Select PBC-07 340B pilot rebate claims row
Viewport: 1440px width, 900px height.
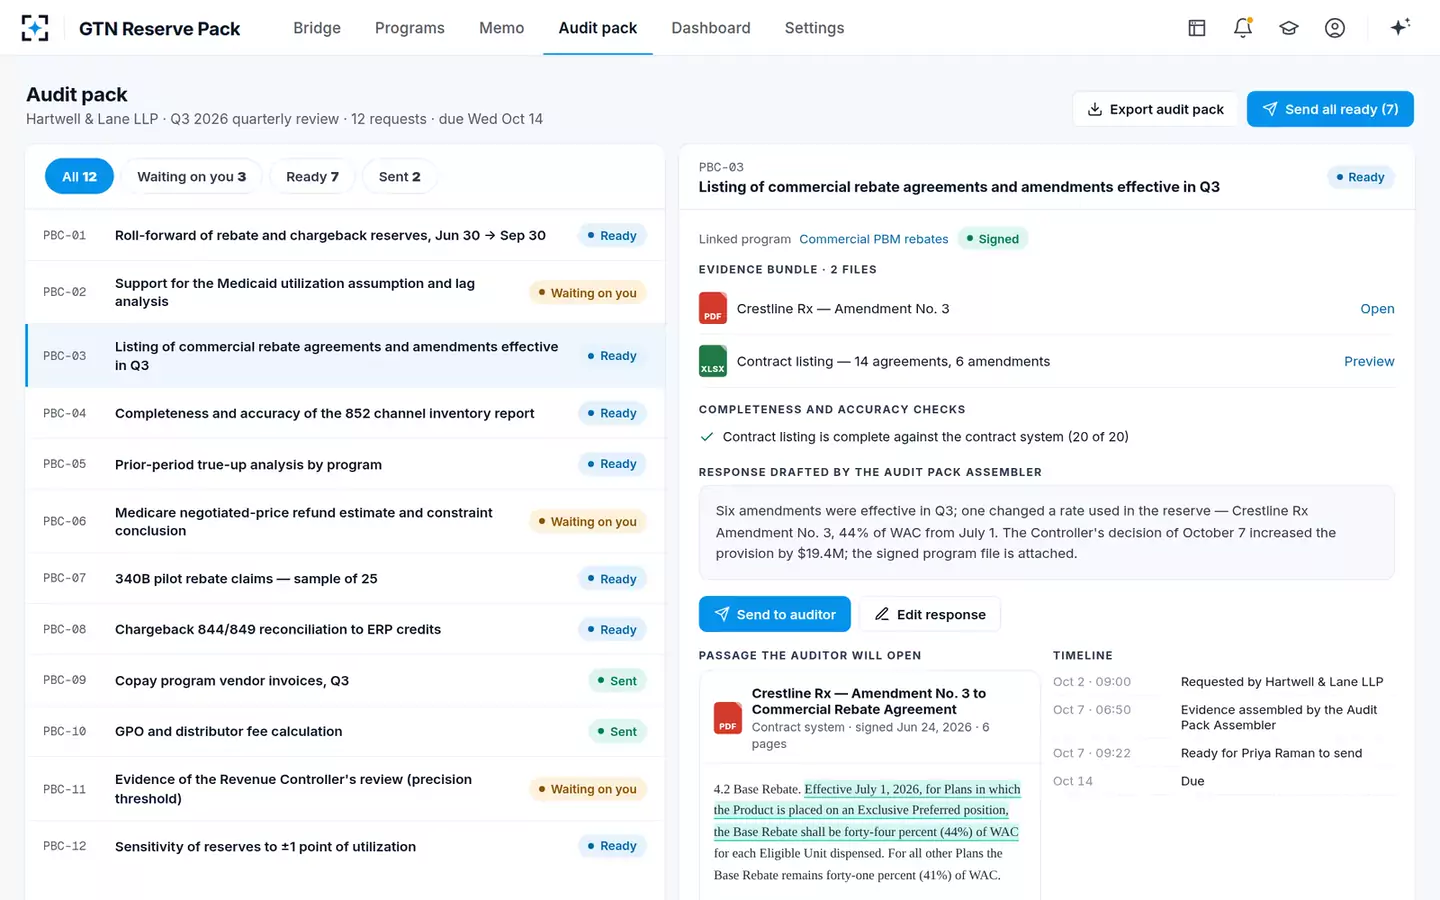point(345,579)
